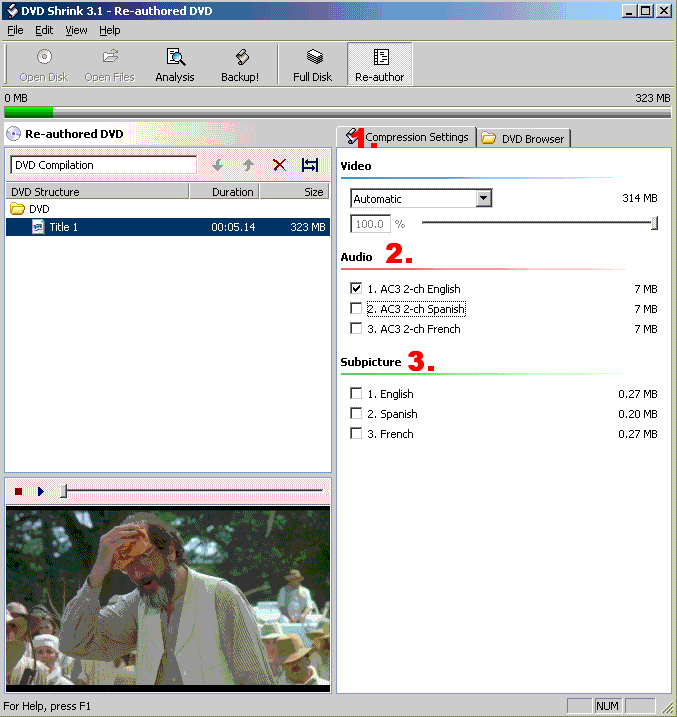The width and height of the screenshot is (677, 717).
Task: Click the DVD Structure column header
Action: [x=97, y=192]
